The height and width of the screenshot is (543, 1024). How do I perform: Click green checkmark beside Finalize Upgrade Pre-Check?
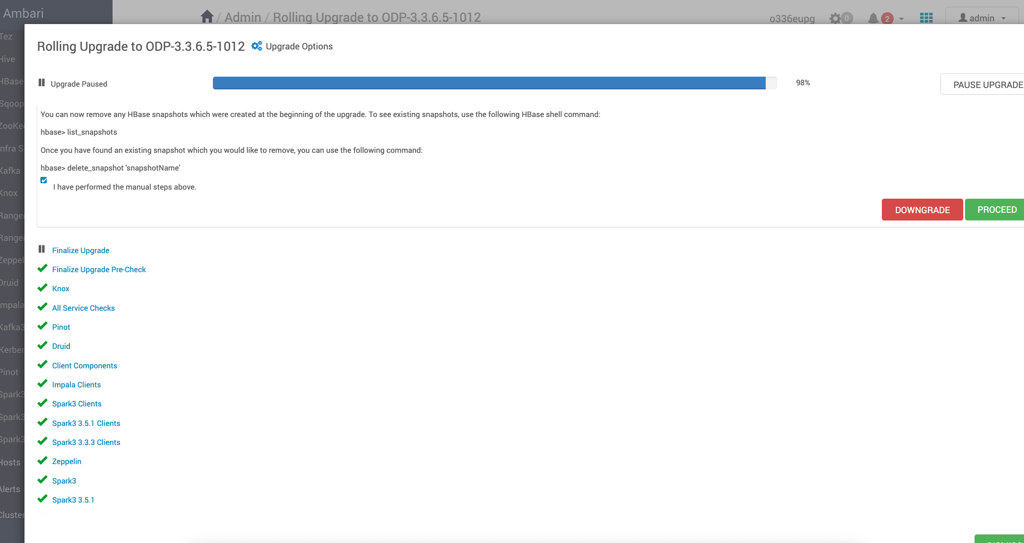point(42,269)
